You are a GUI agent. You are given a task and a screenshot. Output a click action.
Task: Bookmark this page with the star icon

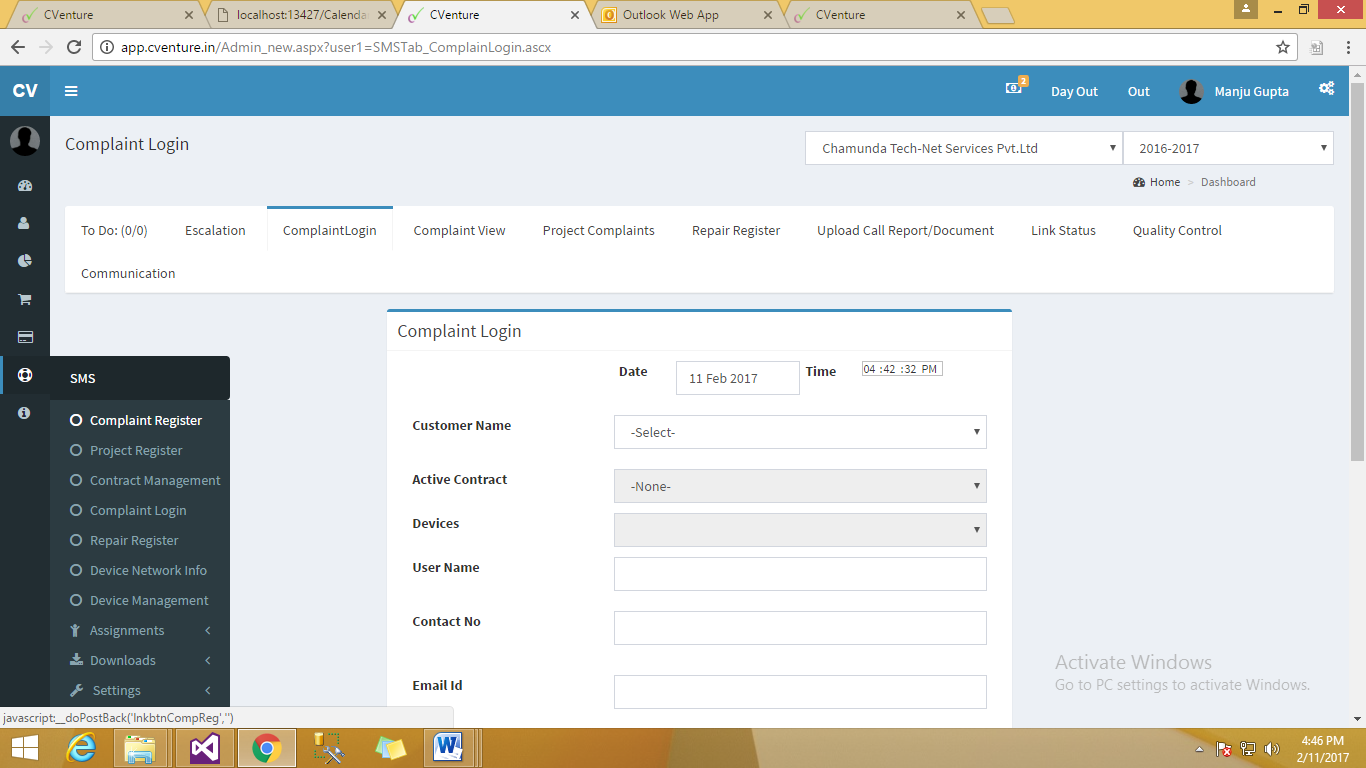(1282, 47)
